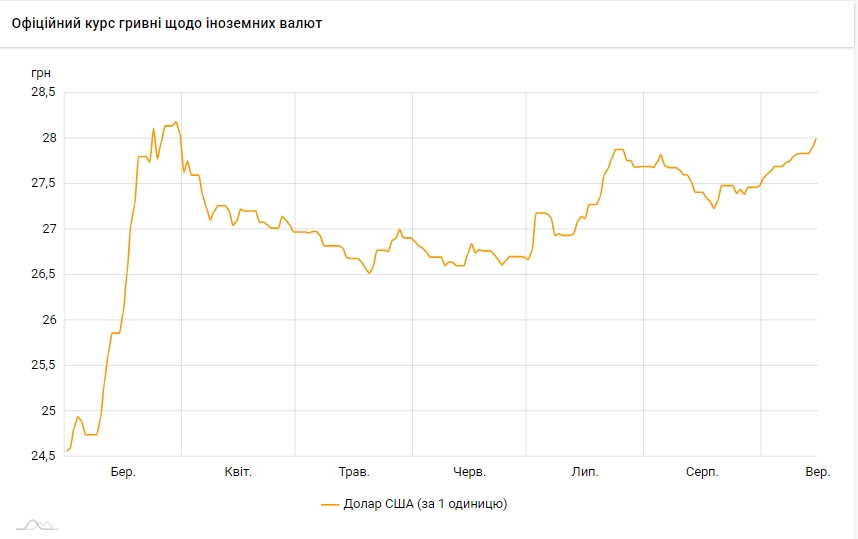Image resolution: width=858 pixels, height=539 pixels.
Task: Select the Вер. month label on axis
Action: (x=817, y=472)
